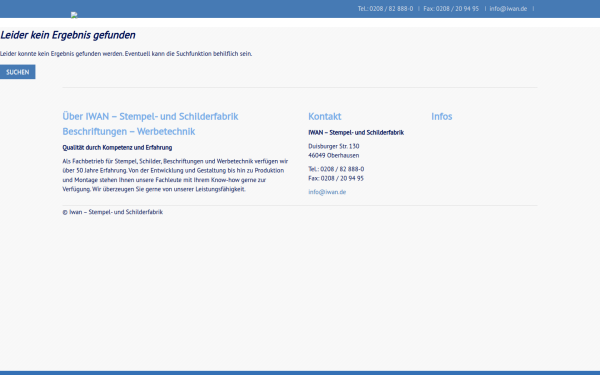Screen dimensions: 600x375
Task: Click the '© Iwan – Stempel- und Schilderfabrik' copyright
Action: coord(112,212)
